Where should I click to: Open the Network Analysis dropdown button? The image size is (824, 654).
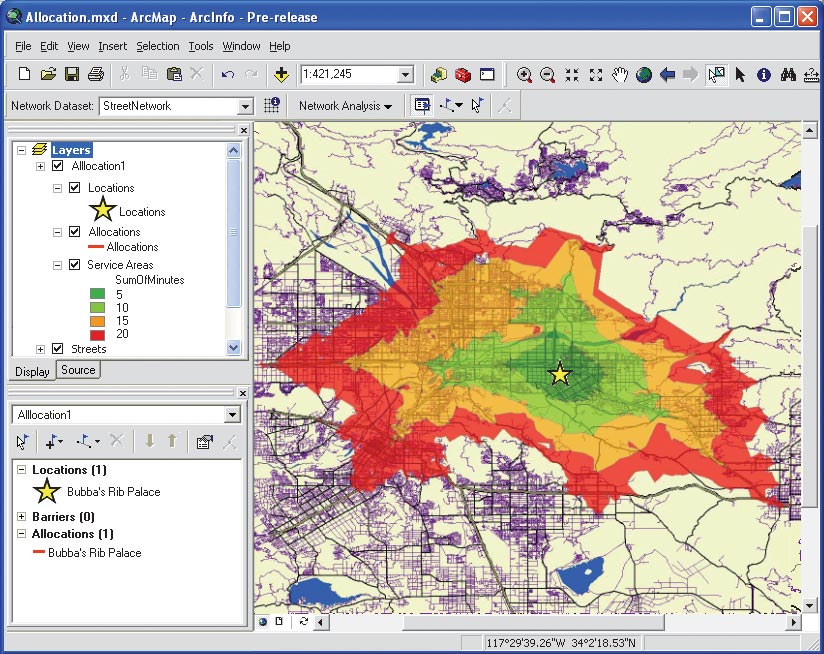click(345, 106)
